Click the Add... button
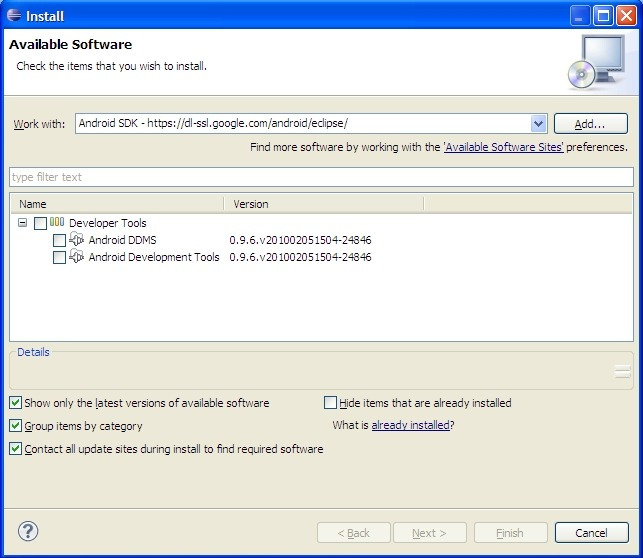Viewport: 643px width, 558px height. 591,124
